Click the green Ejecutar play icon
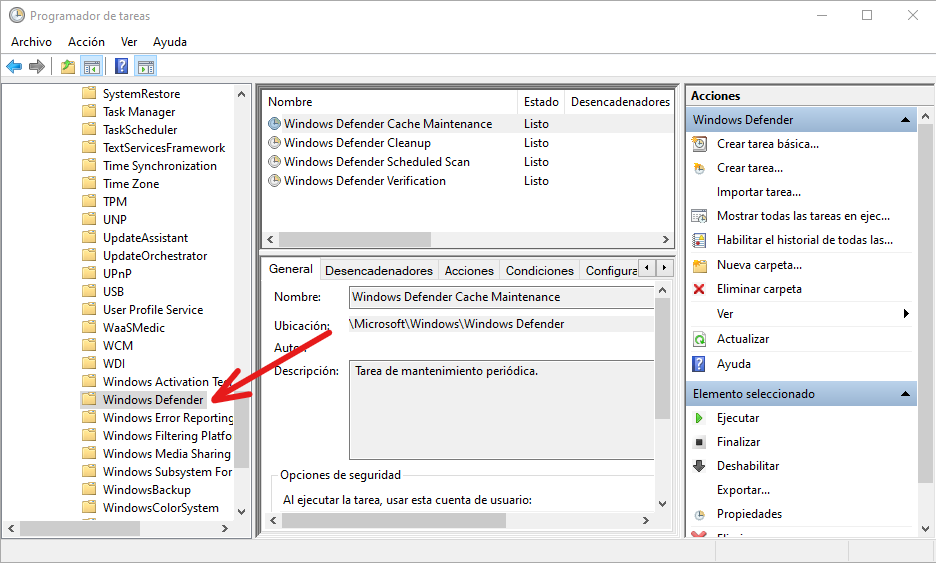This screenshot has height=563, width=936. [x=699, y=418]
